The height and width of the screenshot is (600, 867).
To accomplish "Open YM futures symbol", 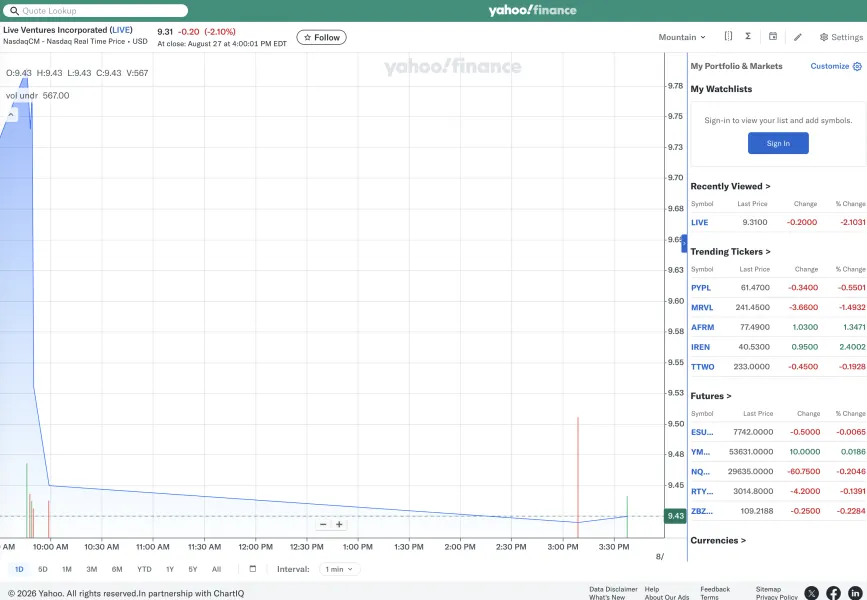I will [x=700, y=452].
